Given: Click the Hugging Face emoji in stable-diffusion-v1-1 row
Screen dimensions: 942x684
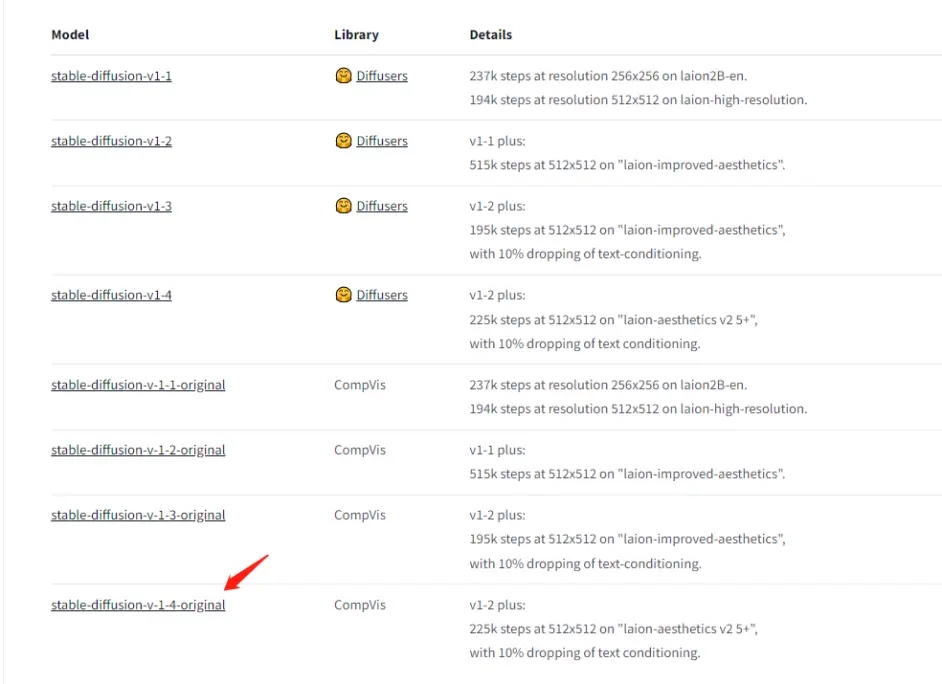Looking at the screenshot, I should coord(343,76).
